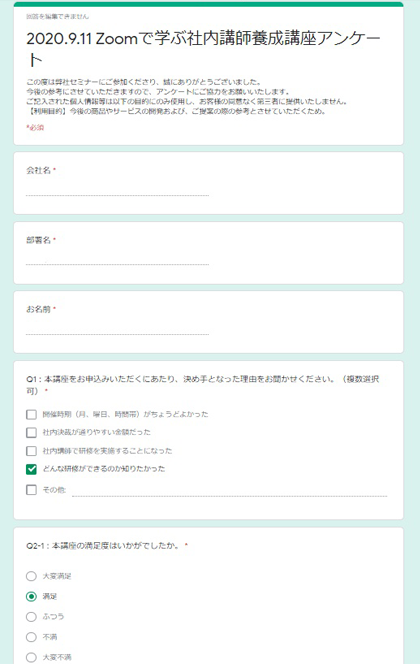Screen dimensions: 420x666
Task: Check the 開催時期がちょうどよかった checkbox
Action: (31, 414)
